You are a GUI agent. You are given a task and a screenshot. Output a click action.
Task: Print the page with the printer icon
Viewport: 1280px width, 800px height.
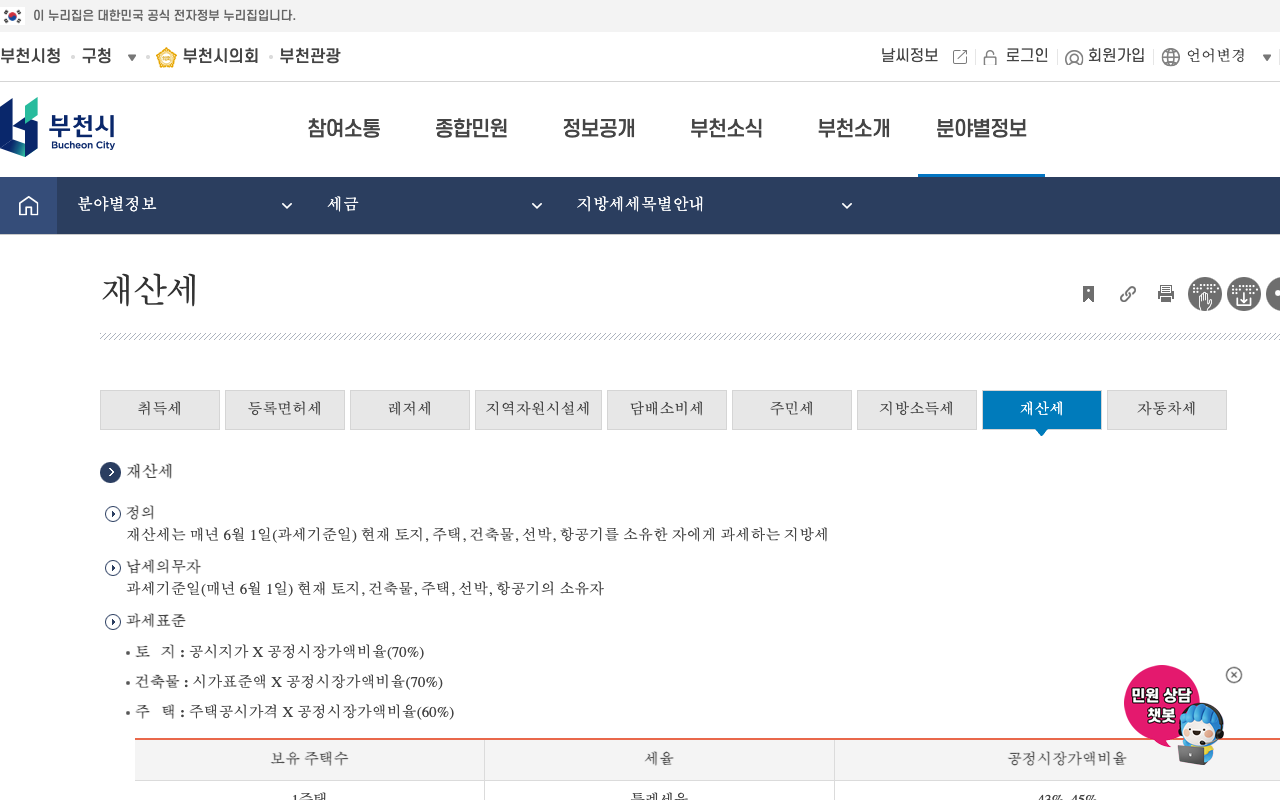1166,294
